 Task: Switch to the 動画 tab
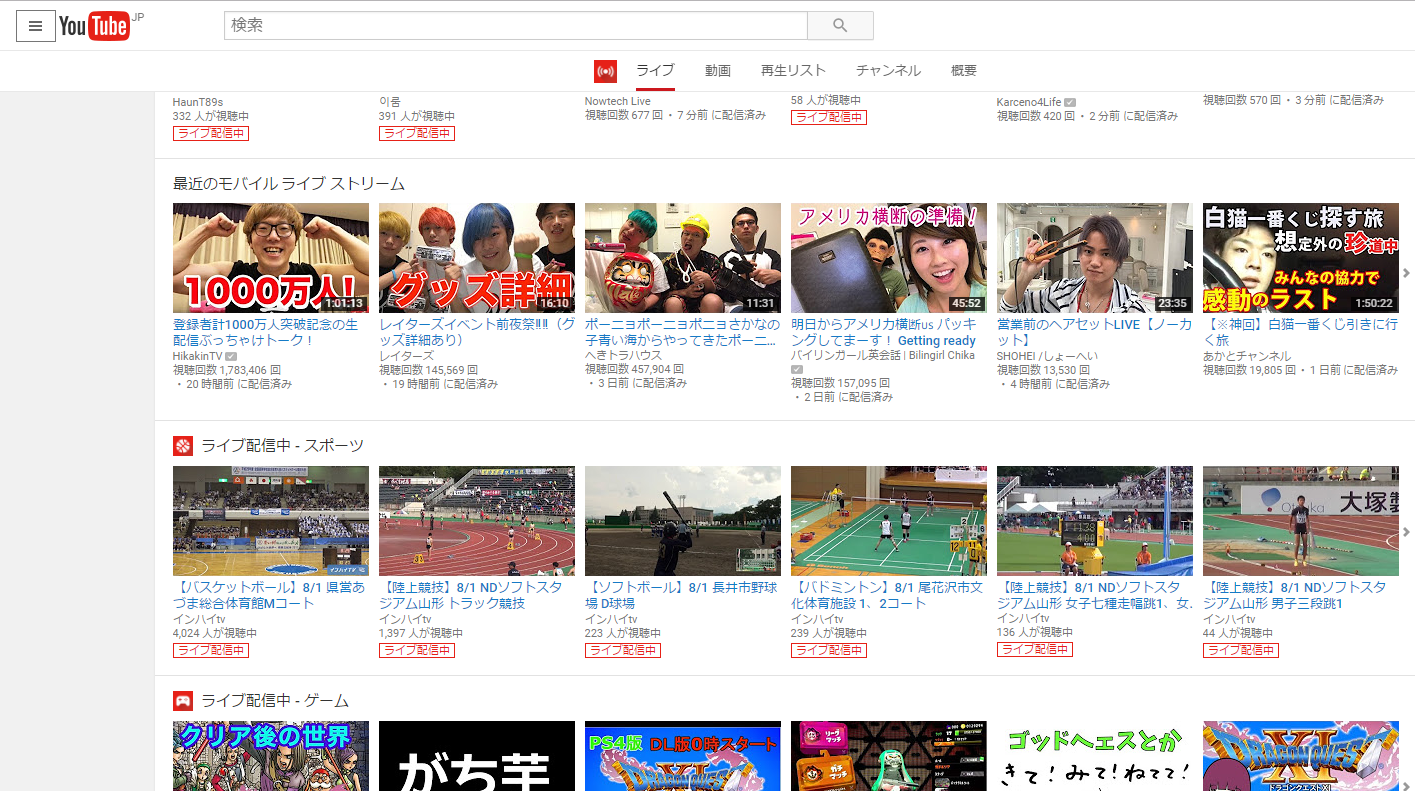[718, 71]
